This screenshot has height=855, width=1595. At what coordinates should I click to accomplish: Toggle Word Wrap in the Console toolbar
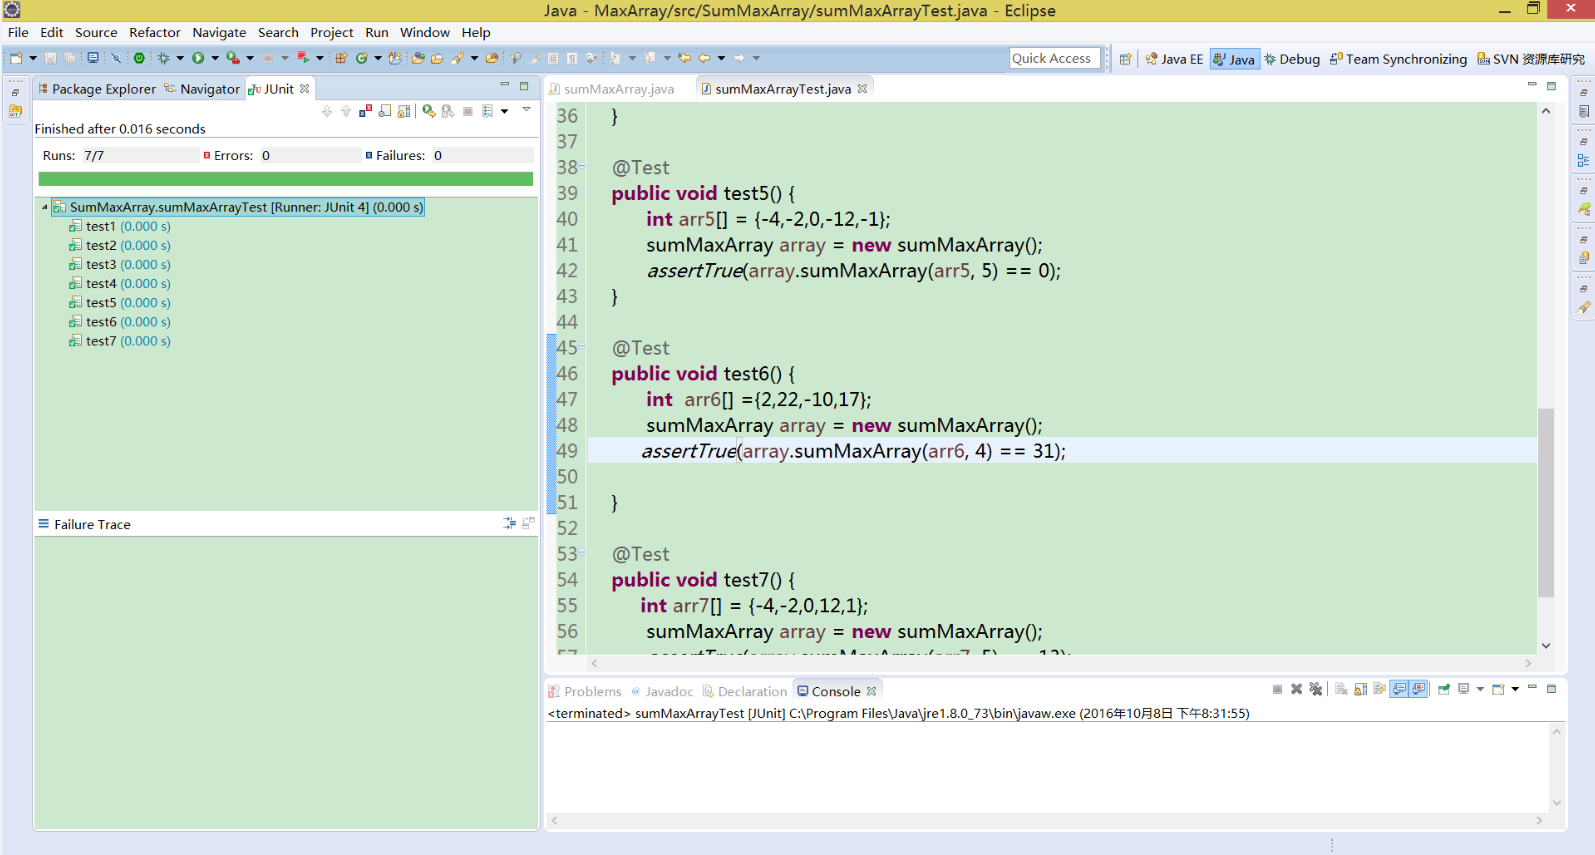click(1380, 689)
